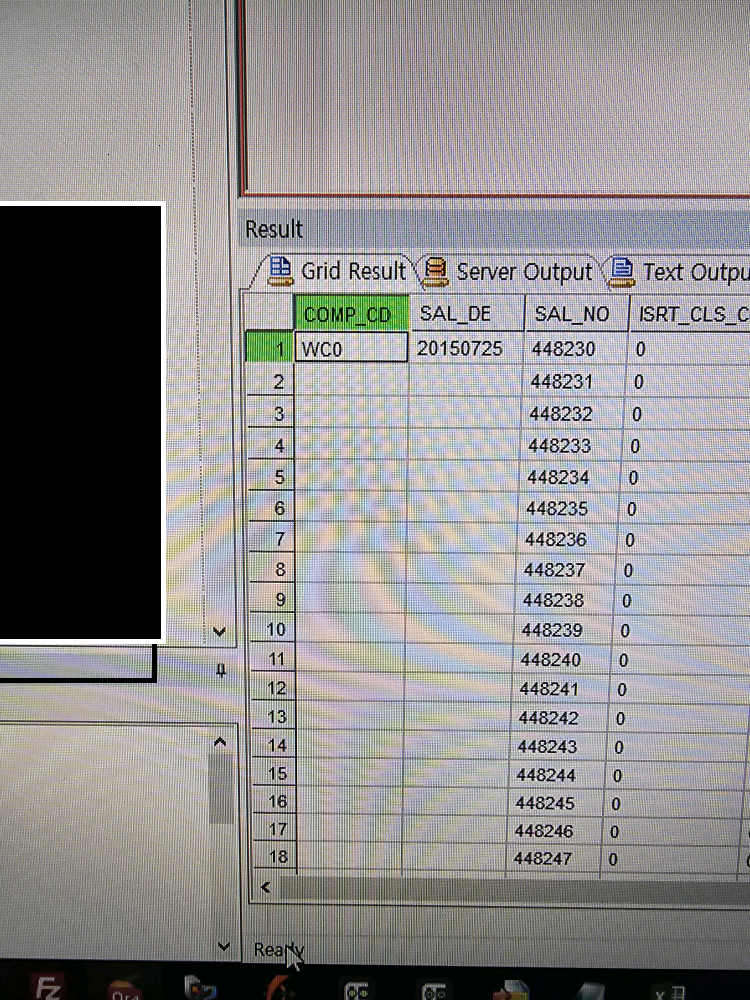The width and height of the screenshot is (750, 1000).
Task: Select cell with value 448232
Action: coord(571,414)
